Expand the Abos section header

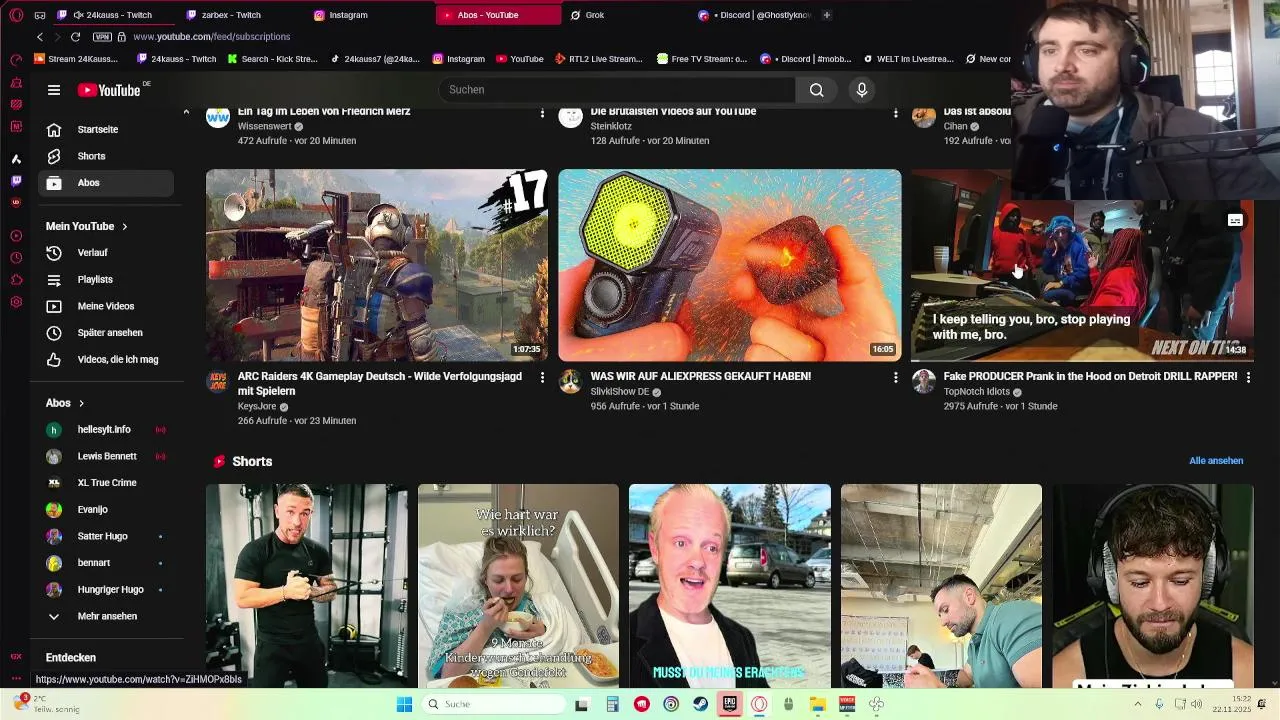pyautogui.click(x=65, y=403)
